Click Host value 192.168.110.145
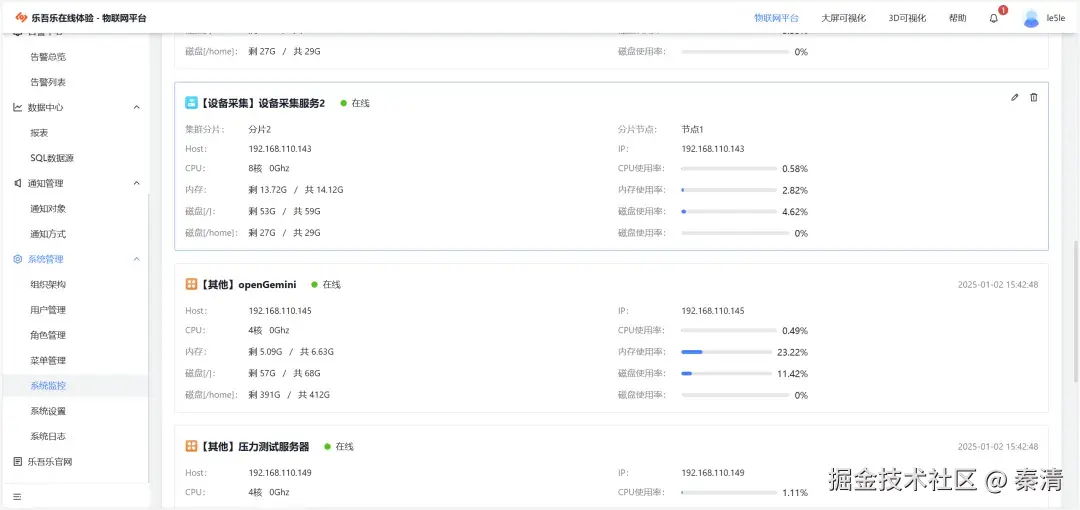The width and height of the screenshot is (1080, 510). [x=280, y=311]
